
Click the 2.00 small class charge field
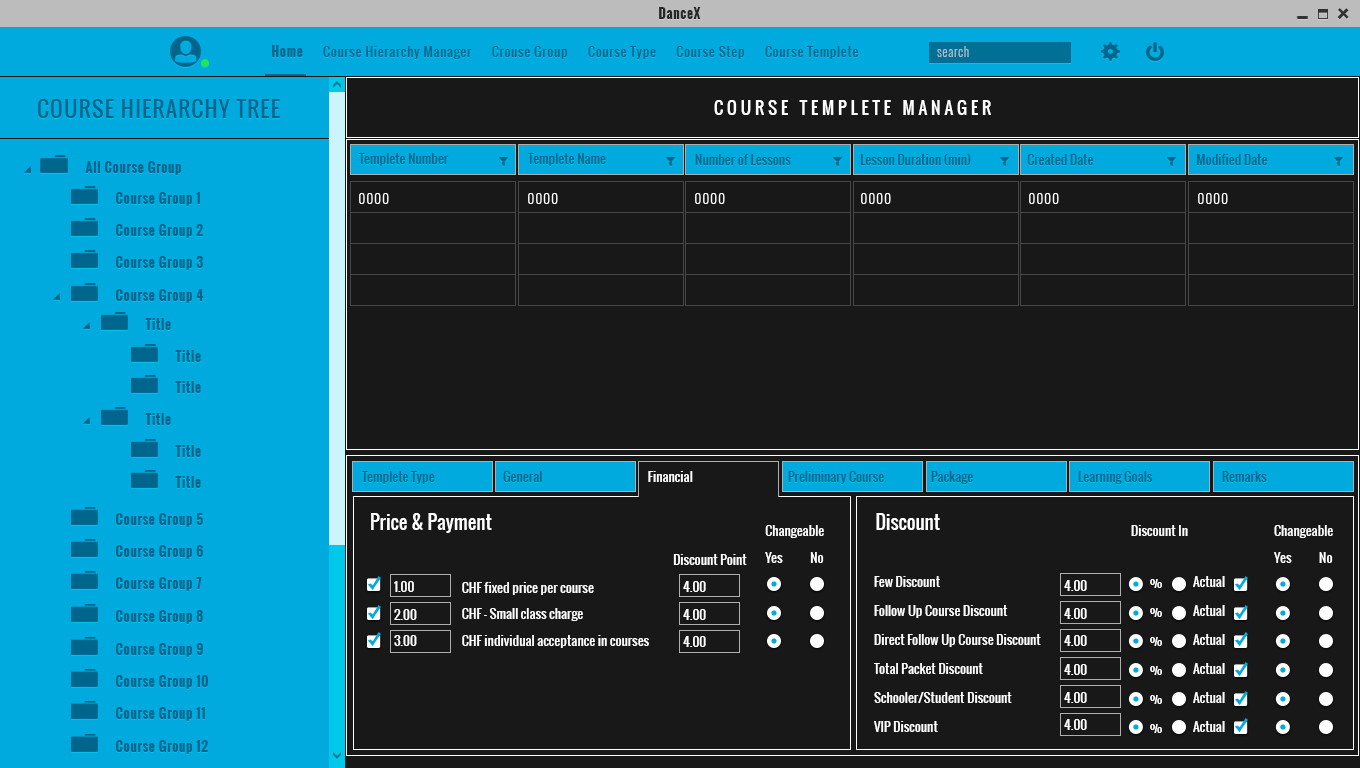[420, 614]
